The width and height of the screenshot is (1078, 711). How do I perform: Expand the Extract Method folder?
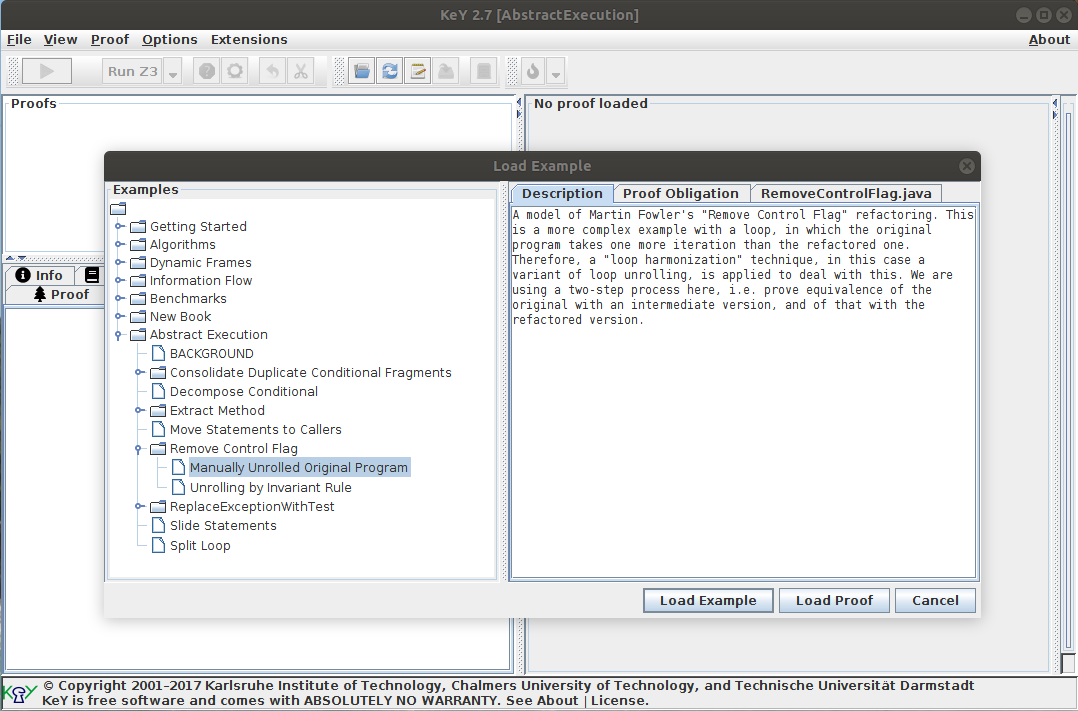click(x=139, y=411)
